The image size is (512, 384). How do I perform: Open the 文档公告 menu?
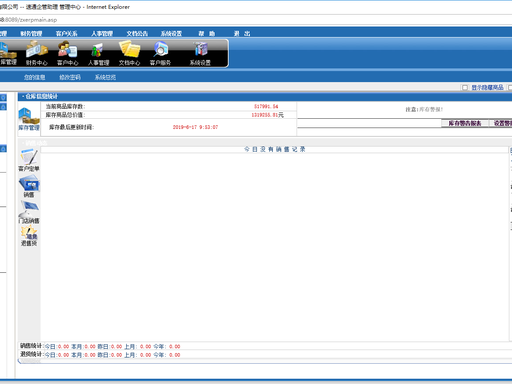137,33
